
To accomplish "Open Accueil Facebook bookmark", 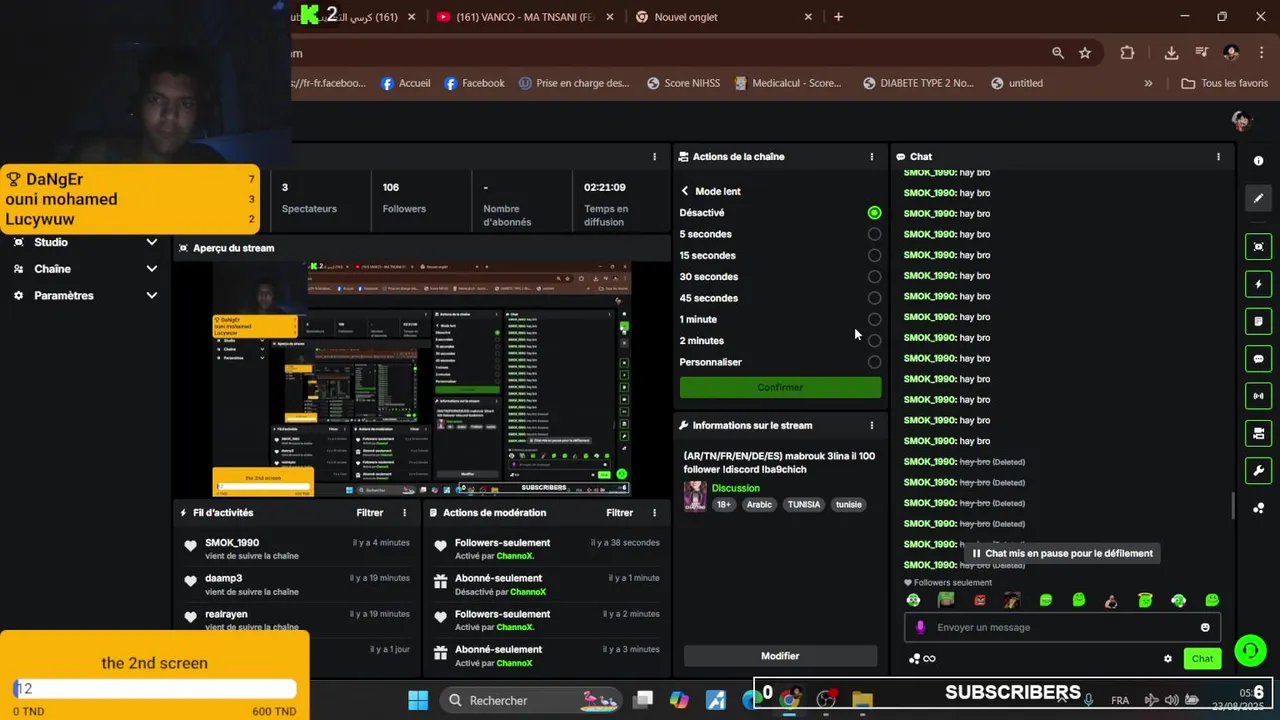I will pyautogui.click(x=406, y=84).
